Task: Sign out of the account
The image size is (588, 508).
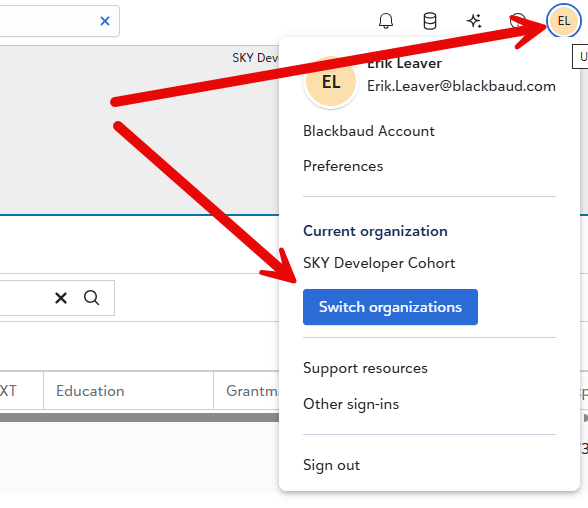Action: click(332, 465)
